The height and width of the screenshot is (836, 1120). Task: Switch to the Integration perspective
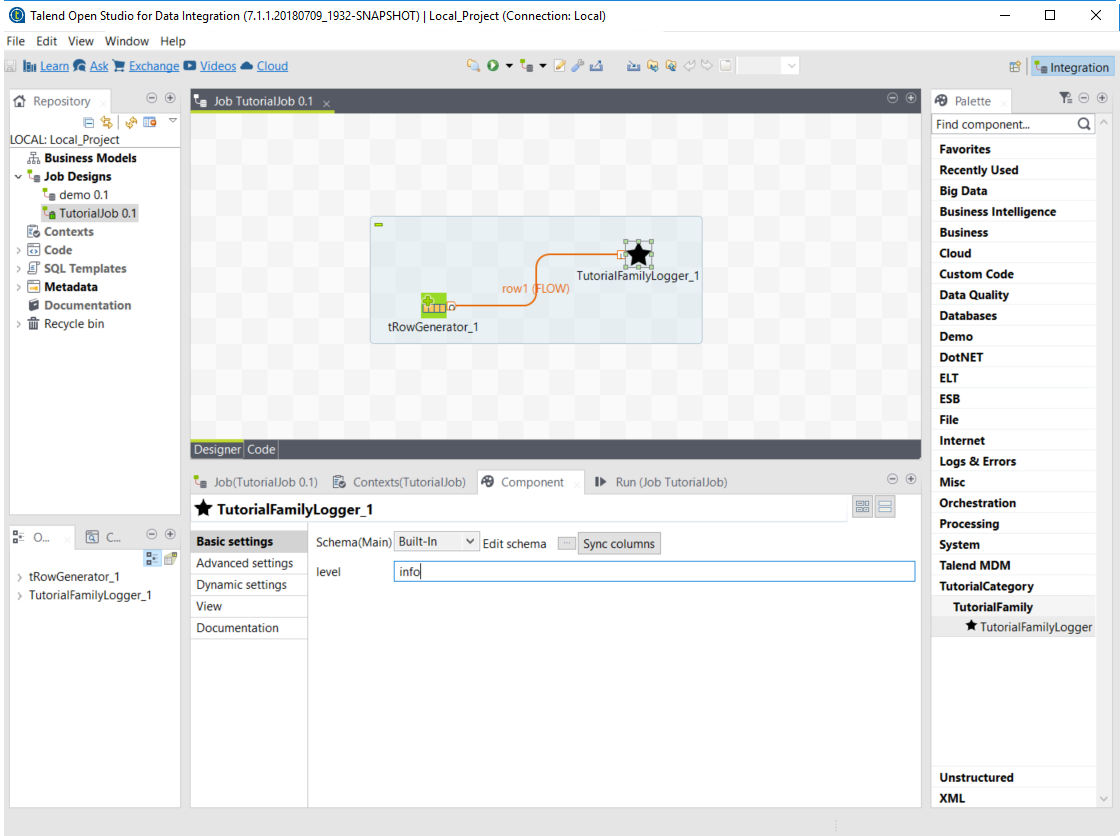[x=1071, y=67]
